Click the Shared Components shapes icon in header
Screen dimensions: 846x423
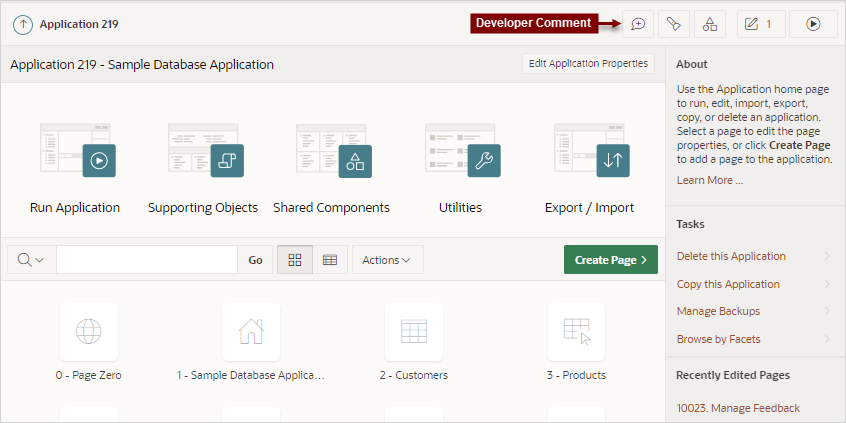(x=710, y=24)
